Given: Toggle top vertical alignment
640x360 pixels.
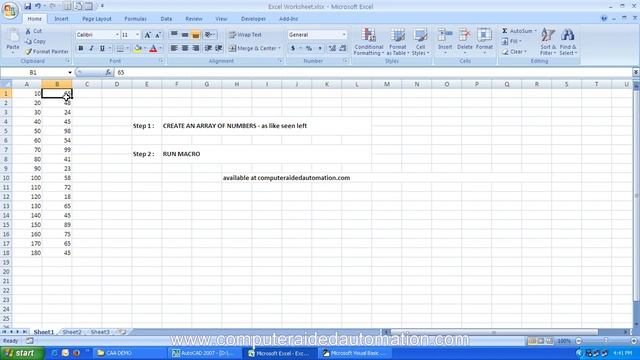Looking at the screenshot, I should [x=174, y=35].
